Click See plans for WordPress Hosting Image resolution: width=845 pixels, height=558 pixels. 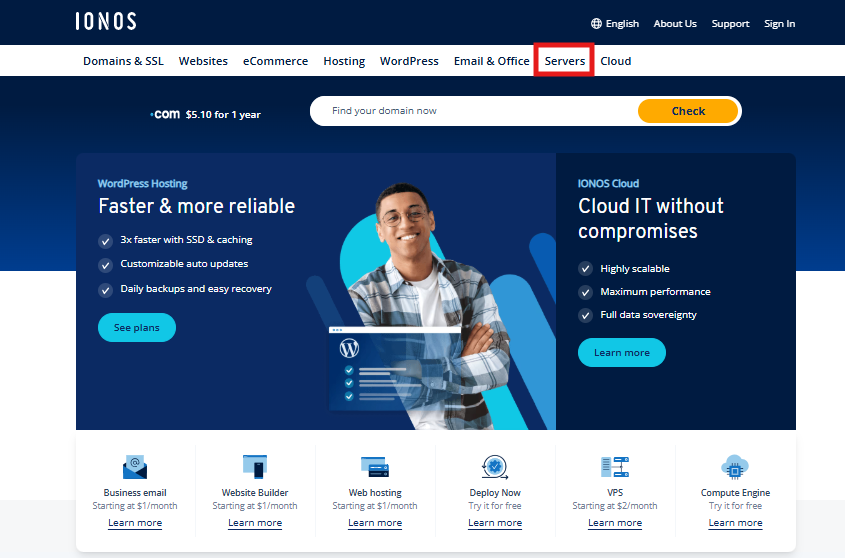(137, 327)
